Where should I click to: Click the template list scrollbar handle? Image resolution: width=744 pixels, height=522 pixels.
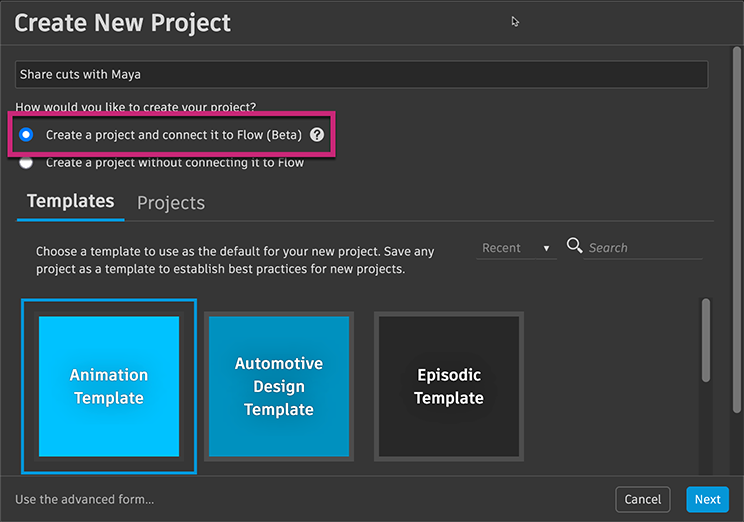[707, 338]
